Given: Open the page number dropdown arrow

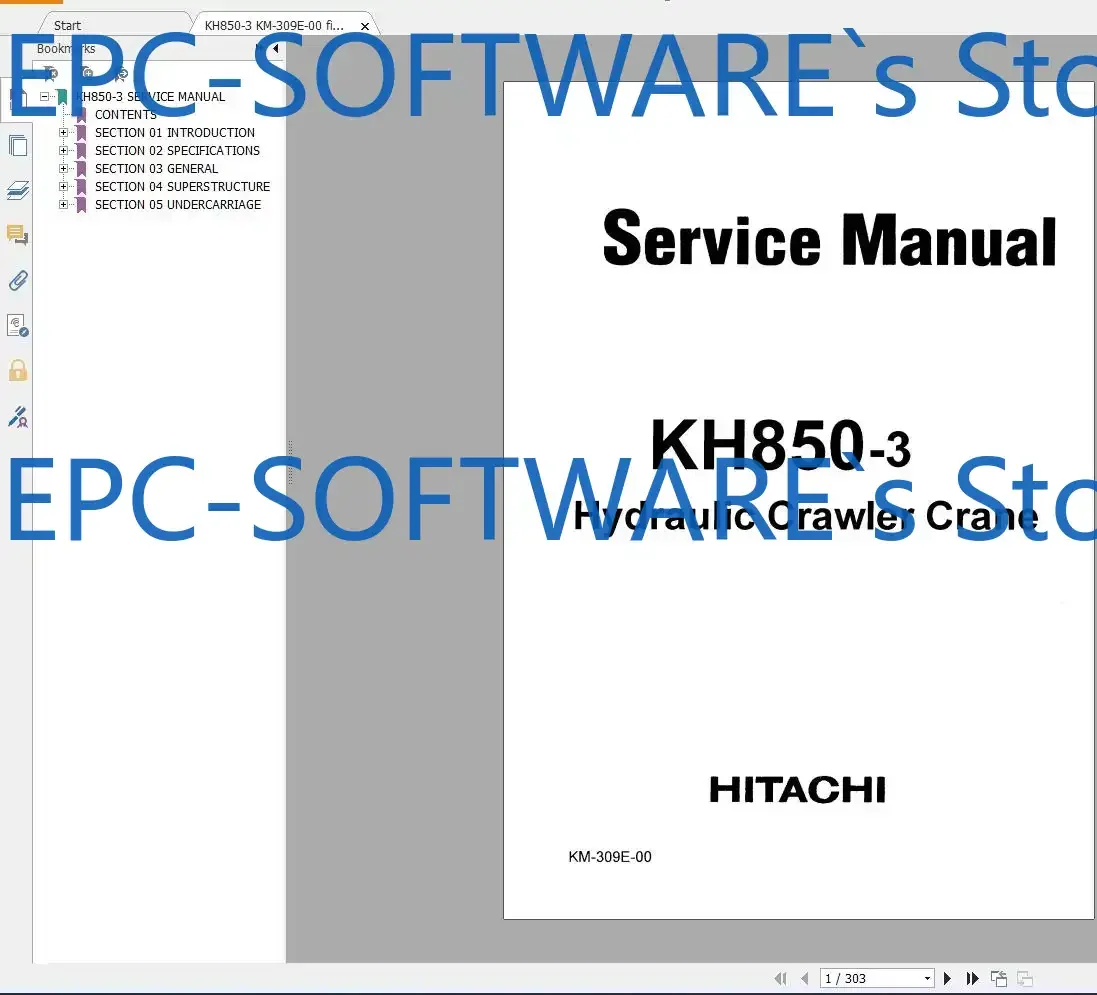Looking at the screenshot, I should coord(927,978).
